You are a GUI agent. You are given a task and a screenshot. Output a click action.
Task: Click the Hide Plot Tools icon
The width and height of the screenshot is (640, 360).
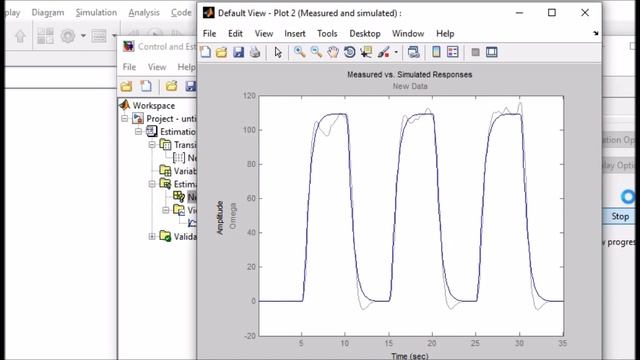click(475, 52)
